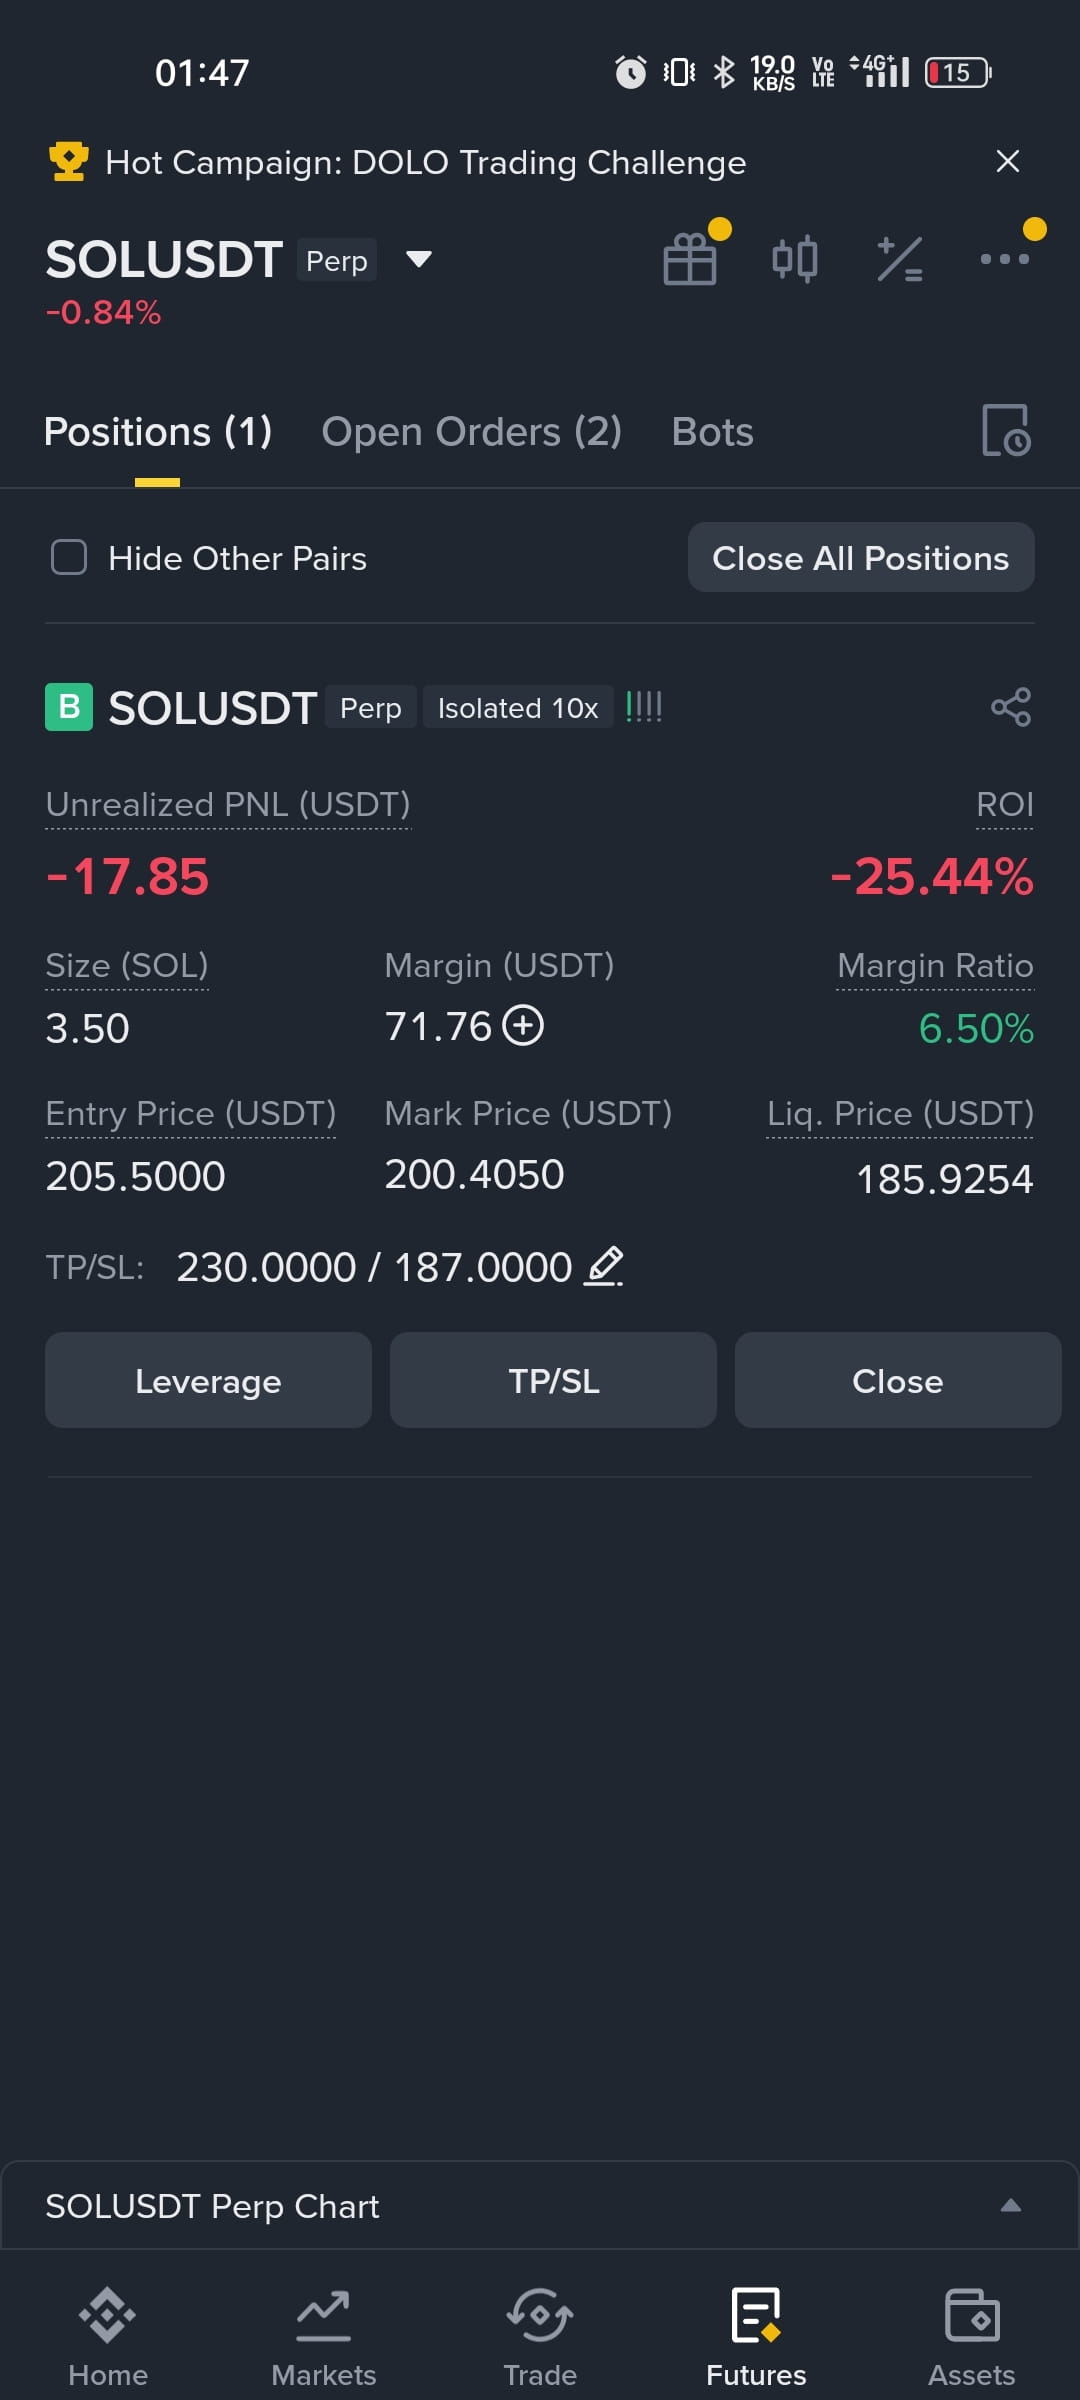Expand the SOLUSDT Perp pair dropdown arrow
Image resolution: width=1080 pixels, height=2400 pixels.
(x=419, y=260)
